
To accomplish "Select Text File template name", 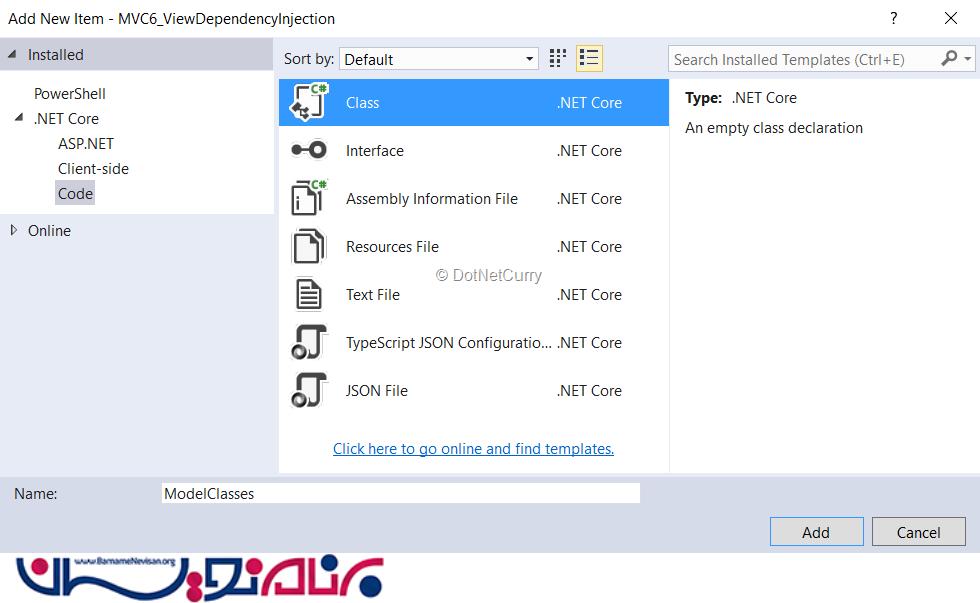I will click(373, 294).
